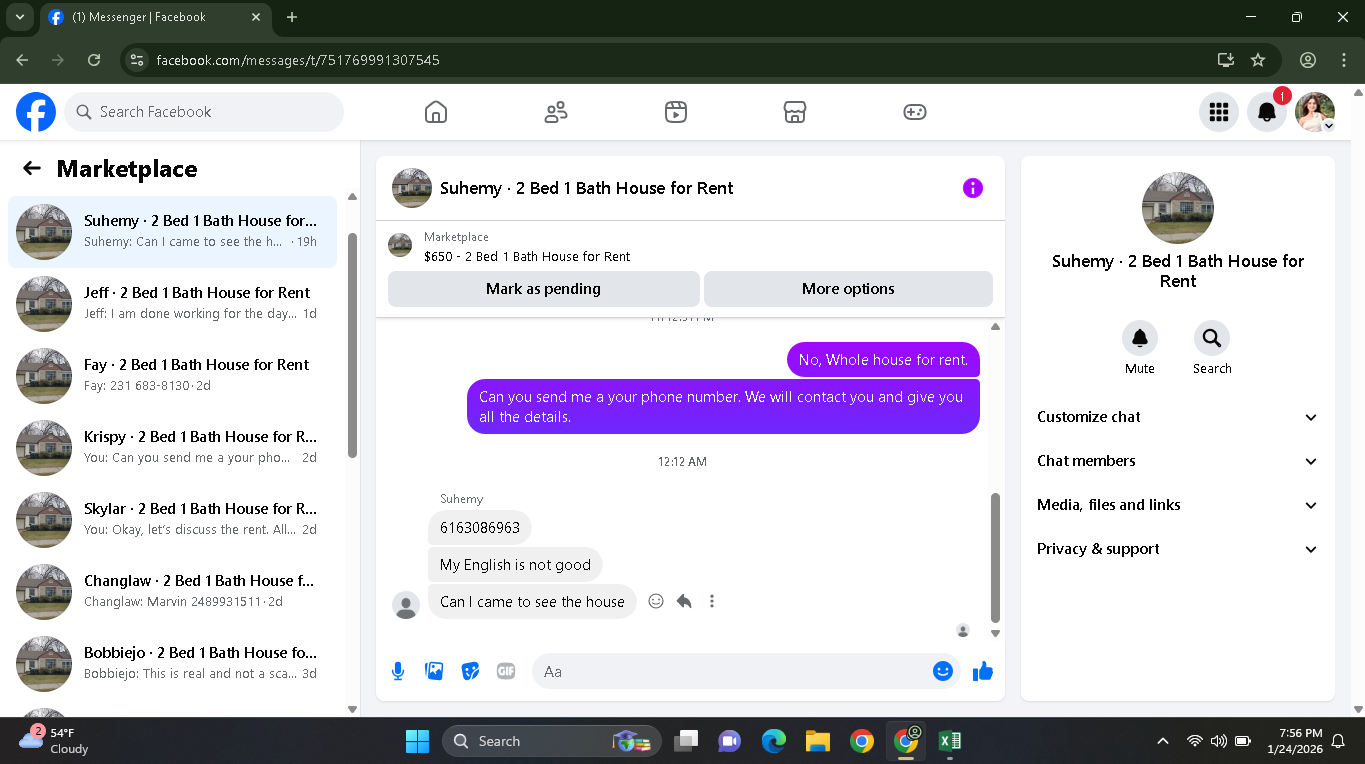The width and height of the screenshot is (1365, 764).
Task: Click the conversation list scrollbar
Action: pyautogui.click(x=352, y=345)
